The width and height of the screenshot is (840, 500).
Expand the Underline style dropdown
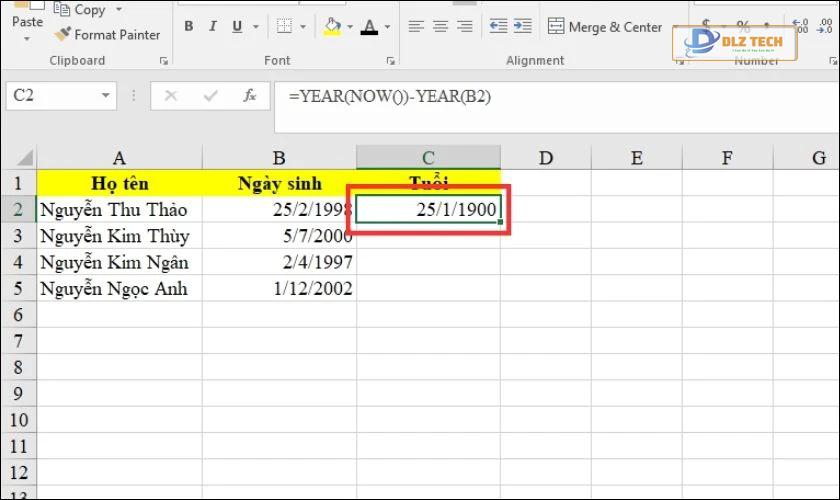pyautogui.click(x=256, y=26)
